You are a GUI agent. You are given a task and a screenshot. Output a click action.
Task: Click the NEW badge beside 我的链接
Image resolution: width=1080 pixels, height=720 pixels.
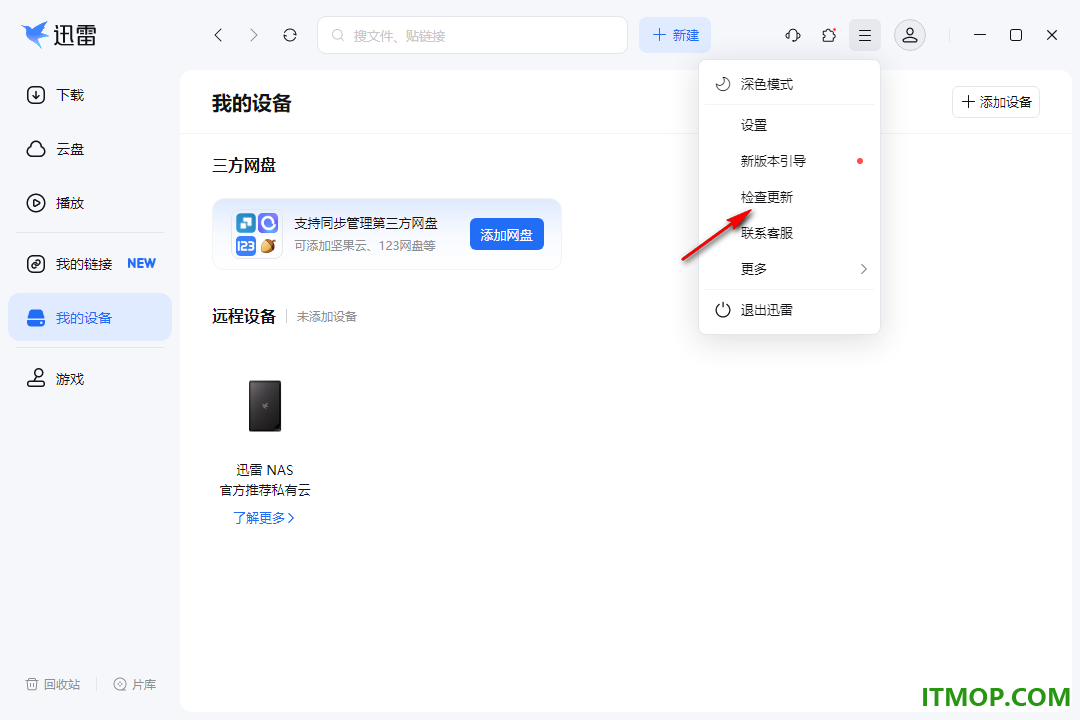141,263
